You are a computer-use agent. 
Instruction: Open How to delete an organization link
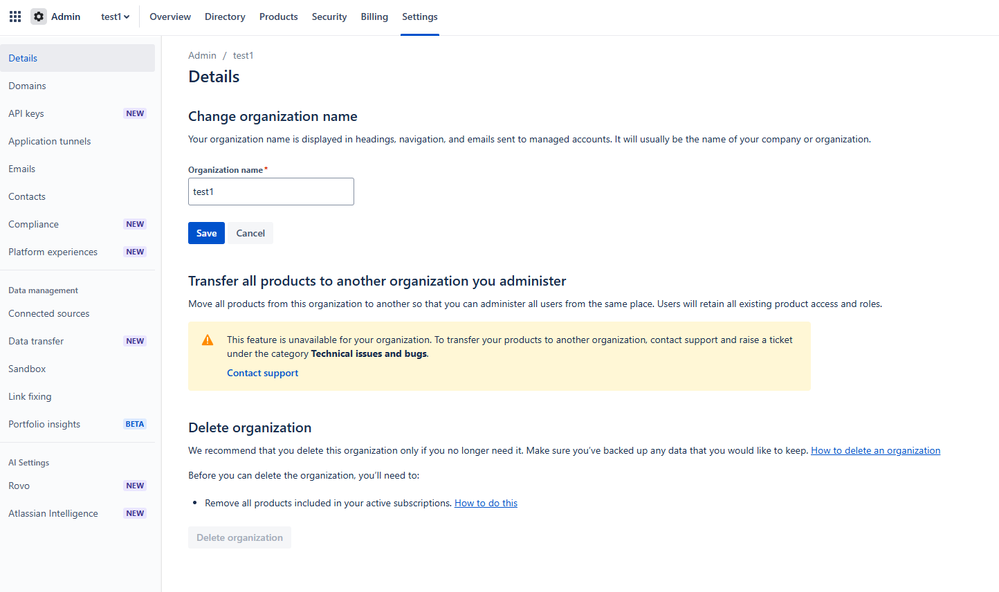coord(875,451)
